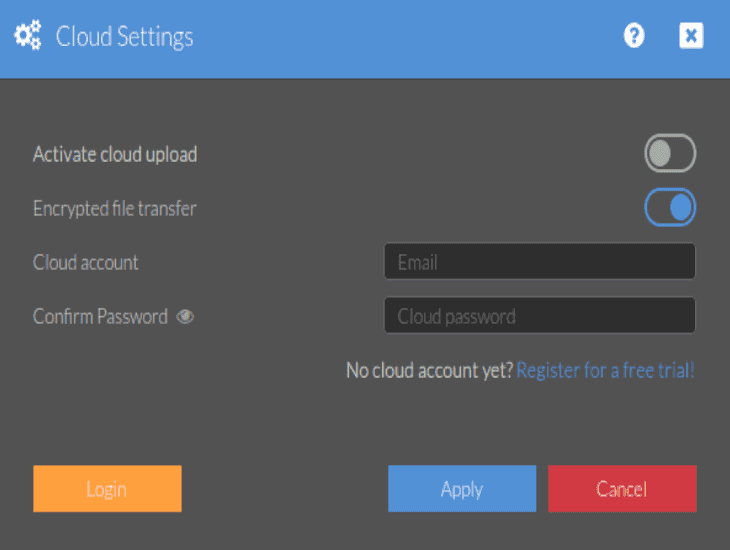730x550 pixels.
Task: Click the empty gray area above Apply
Action: (460, 425)
